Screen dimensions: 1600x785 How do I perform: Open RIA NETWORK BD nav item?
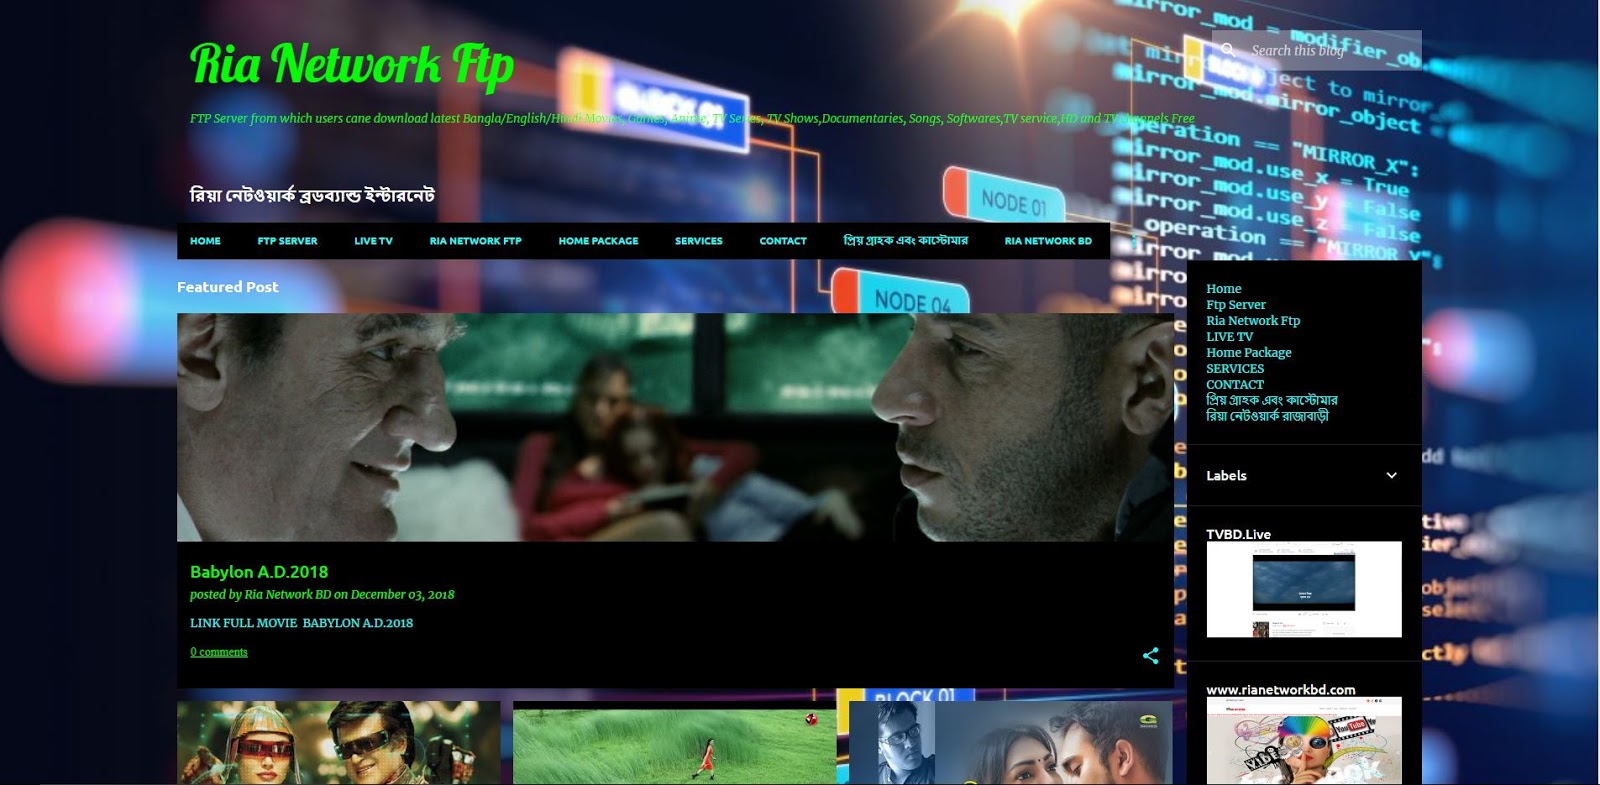(x=1048, y=241)
